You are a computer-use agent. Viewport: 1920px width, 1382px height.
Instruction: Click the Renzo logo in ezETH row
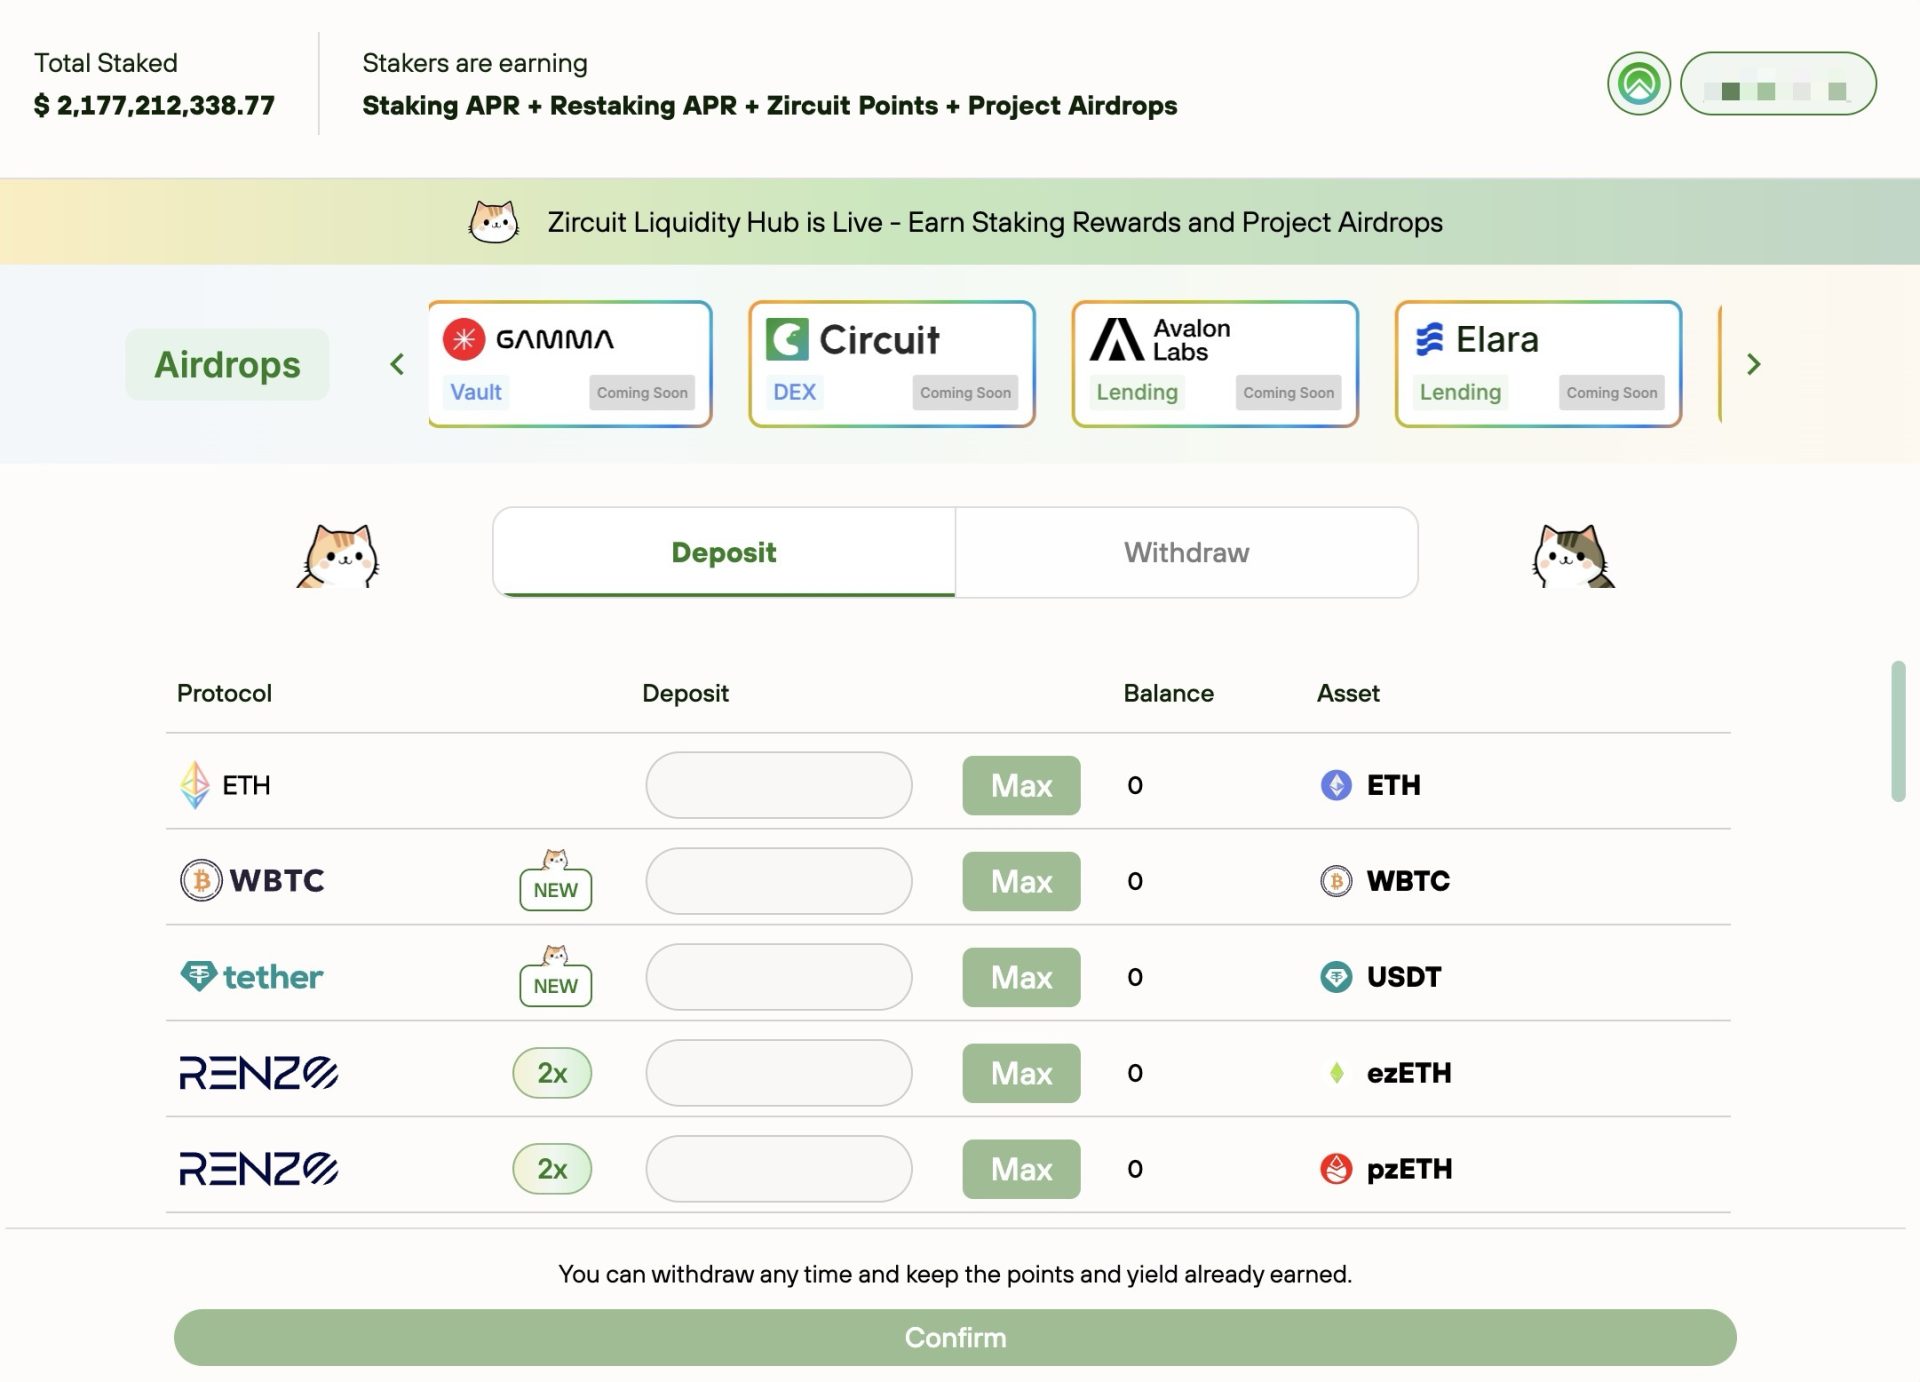(258, 1073)
